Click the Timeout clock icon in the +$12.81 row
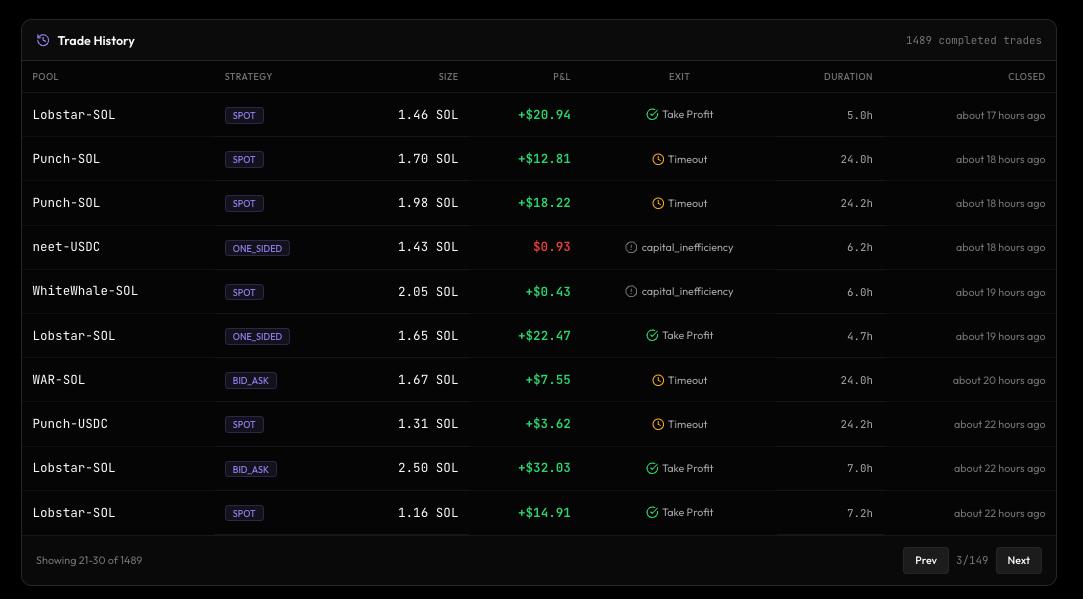The height and width of the screenshot is (599, 1083). pyautogui.click(x=658, y=160)
